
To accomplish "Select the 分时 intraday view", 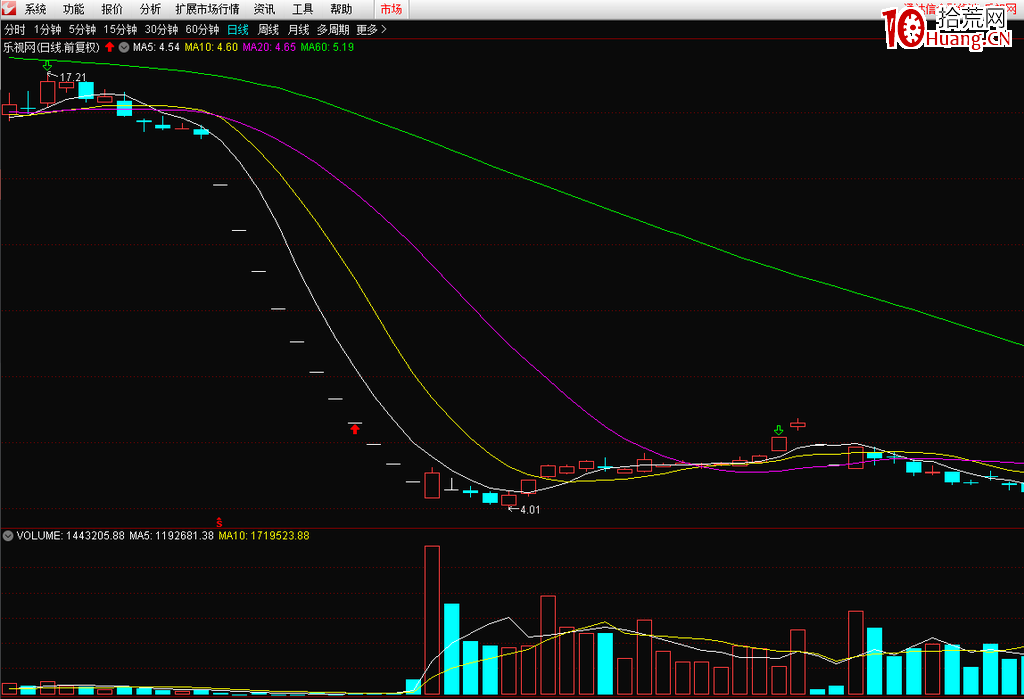I will click(x=14, y=30).
